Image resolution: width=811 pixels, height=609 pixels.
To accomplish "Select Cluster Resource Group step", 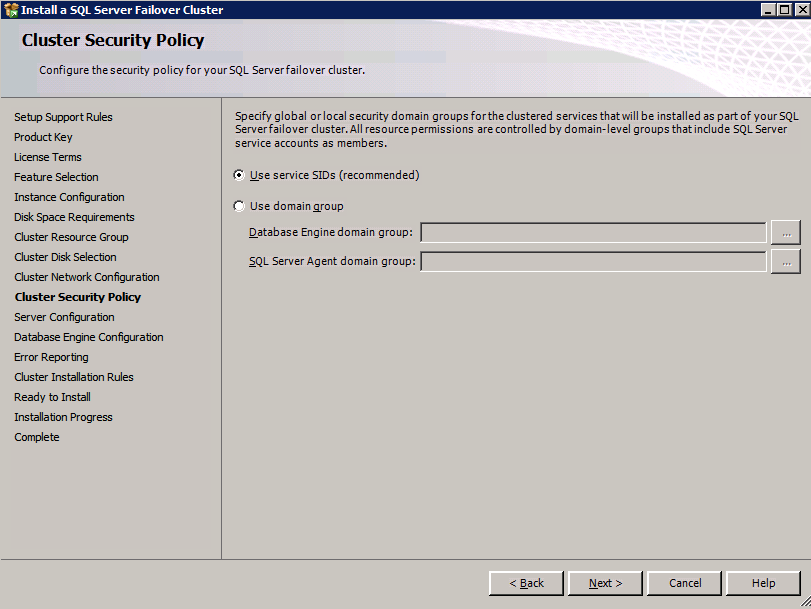I will pyautogui.click(x=71, y=237).
